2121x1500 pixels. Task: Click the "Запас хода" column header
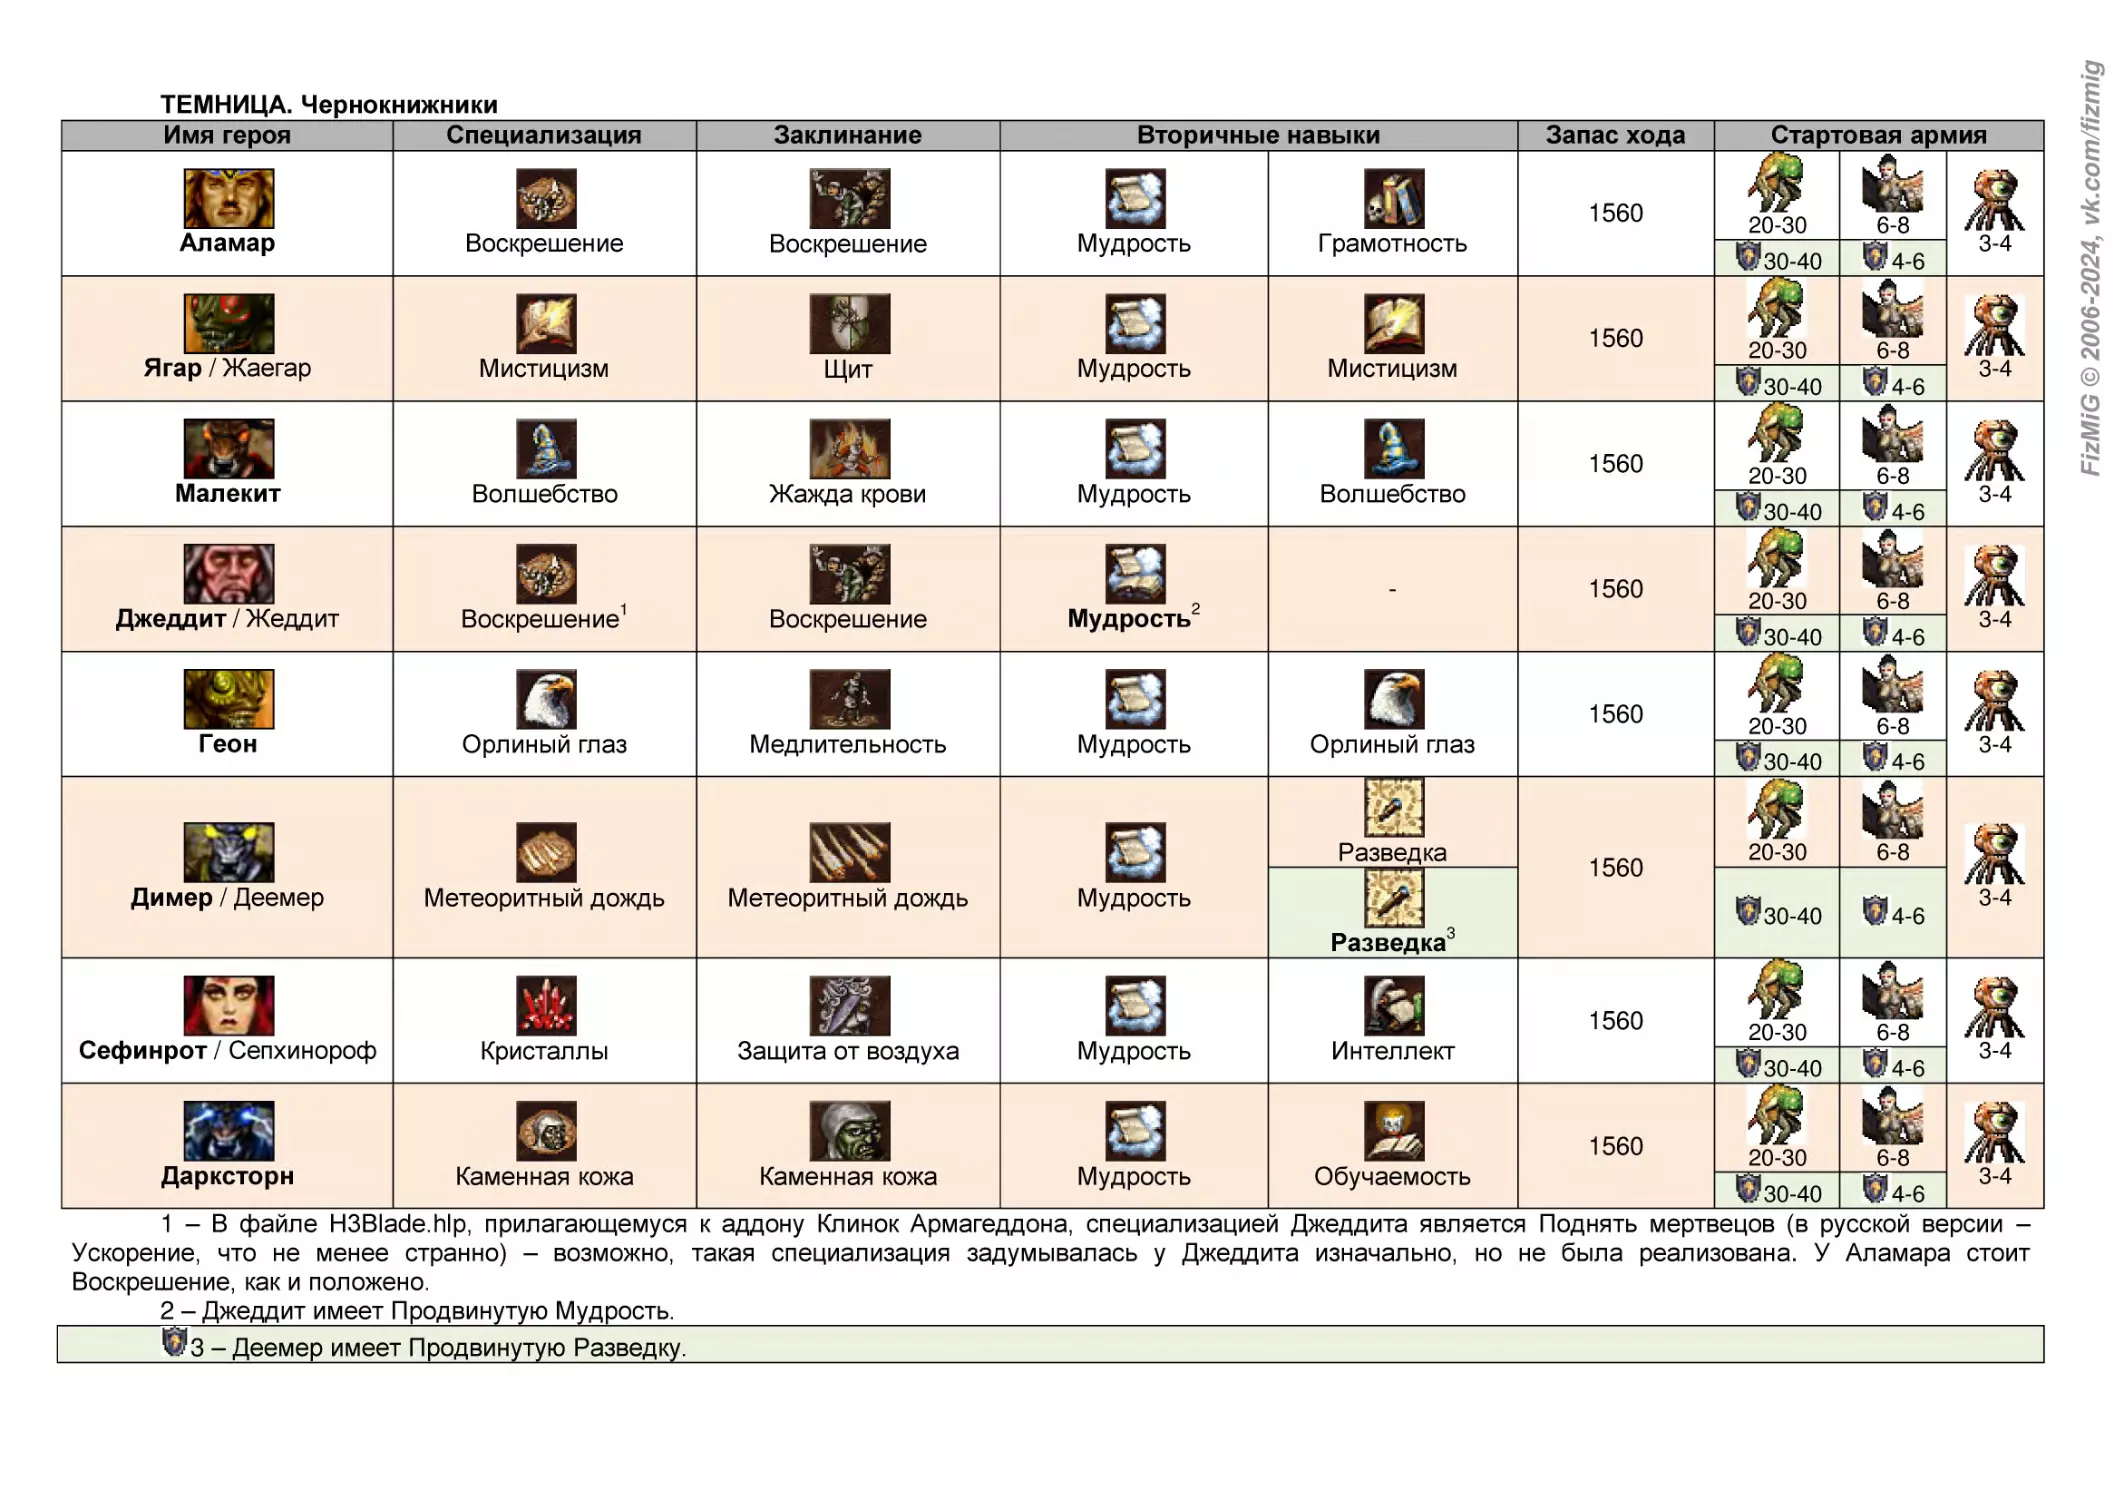click(x=1616, y=135)
